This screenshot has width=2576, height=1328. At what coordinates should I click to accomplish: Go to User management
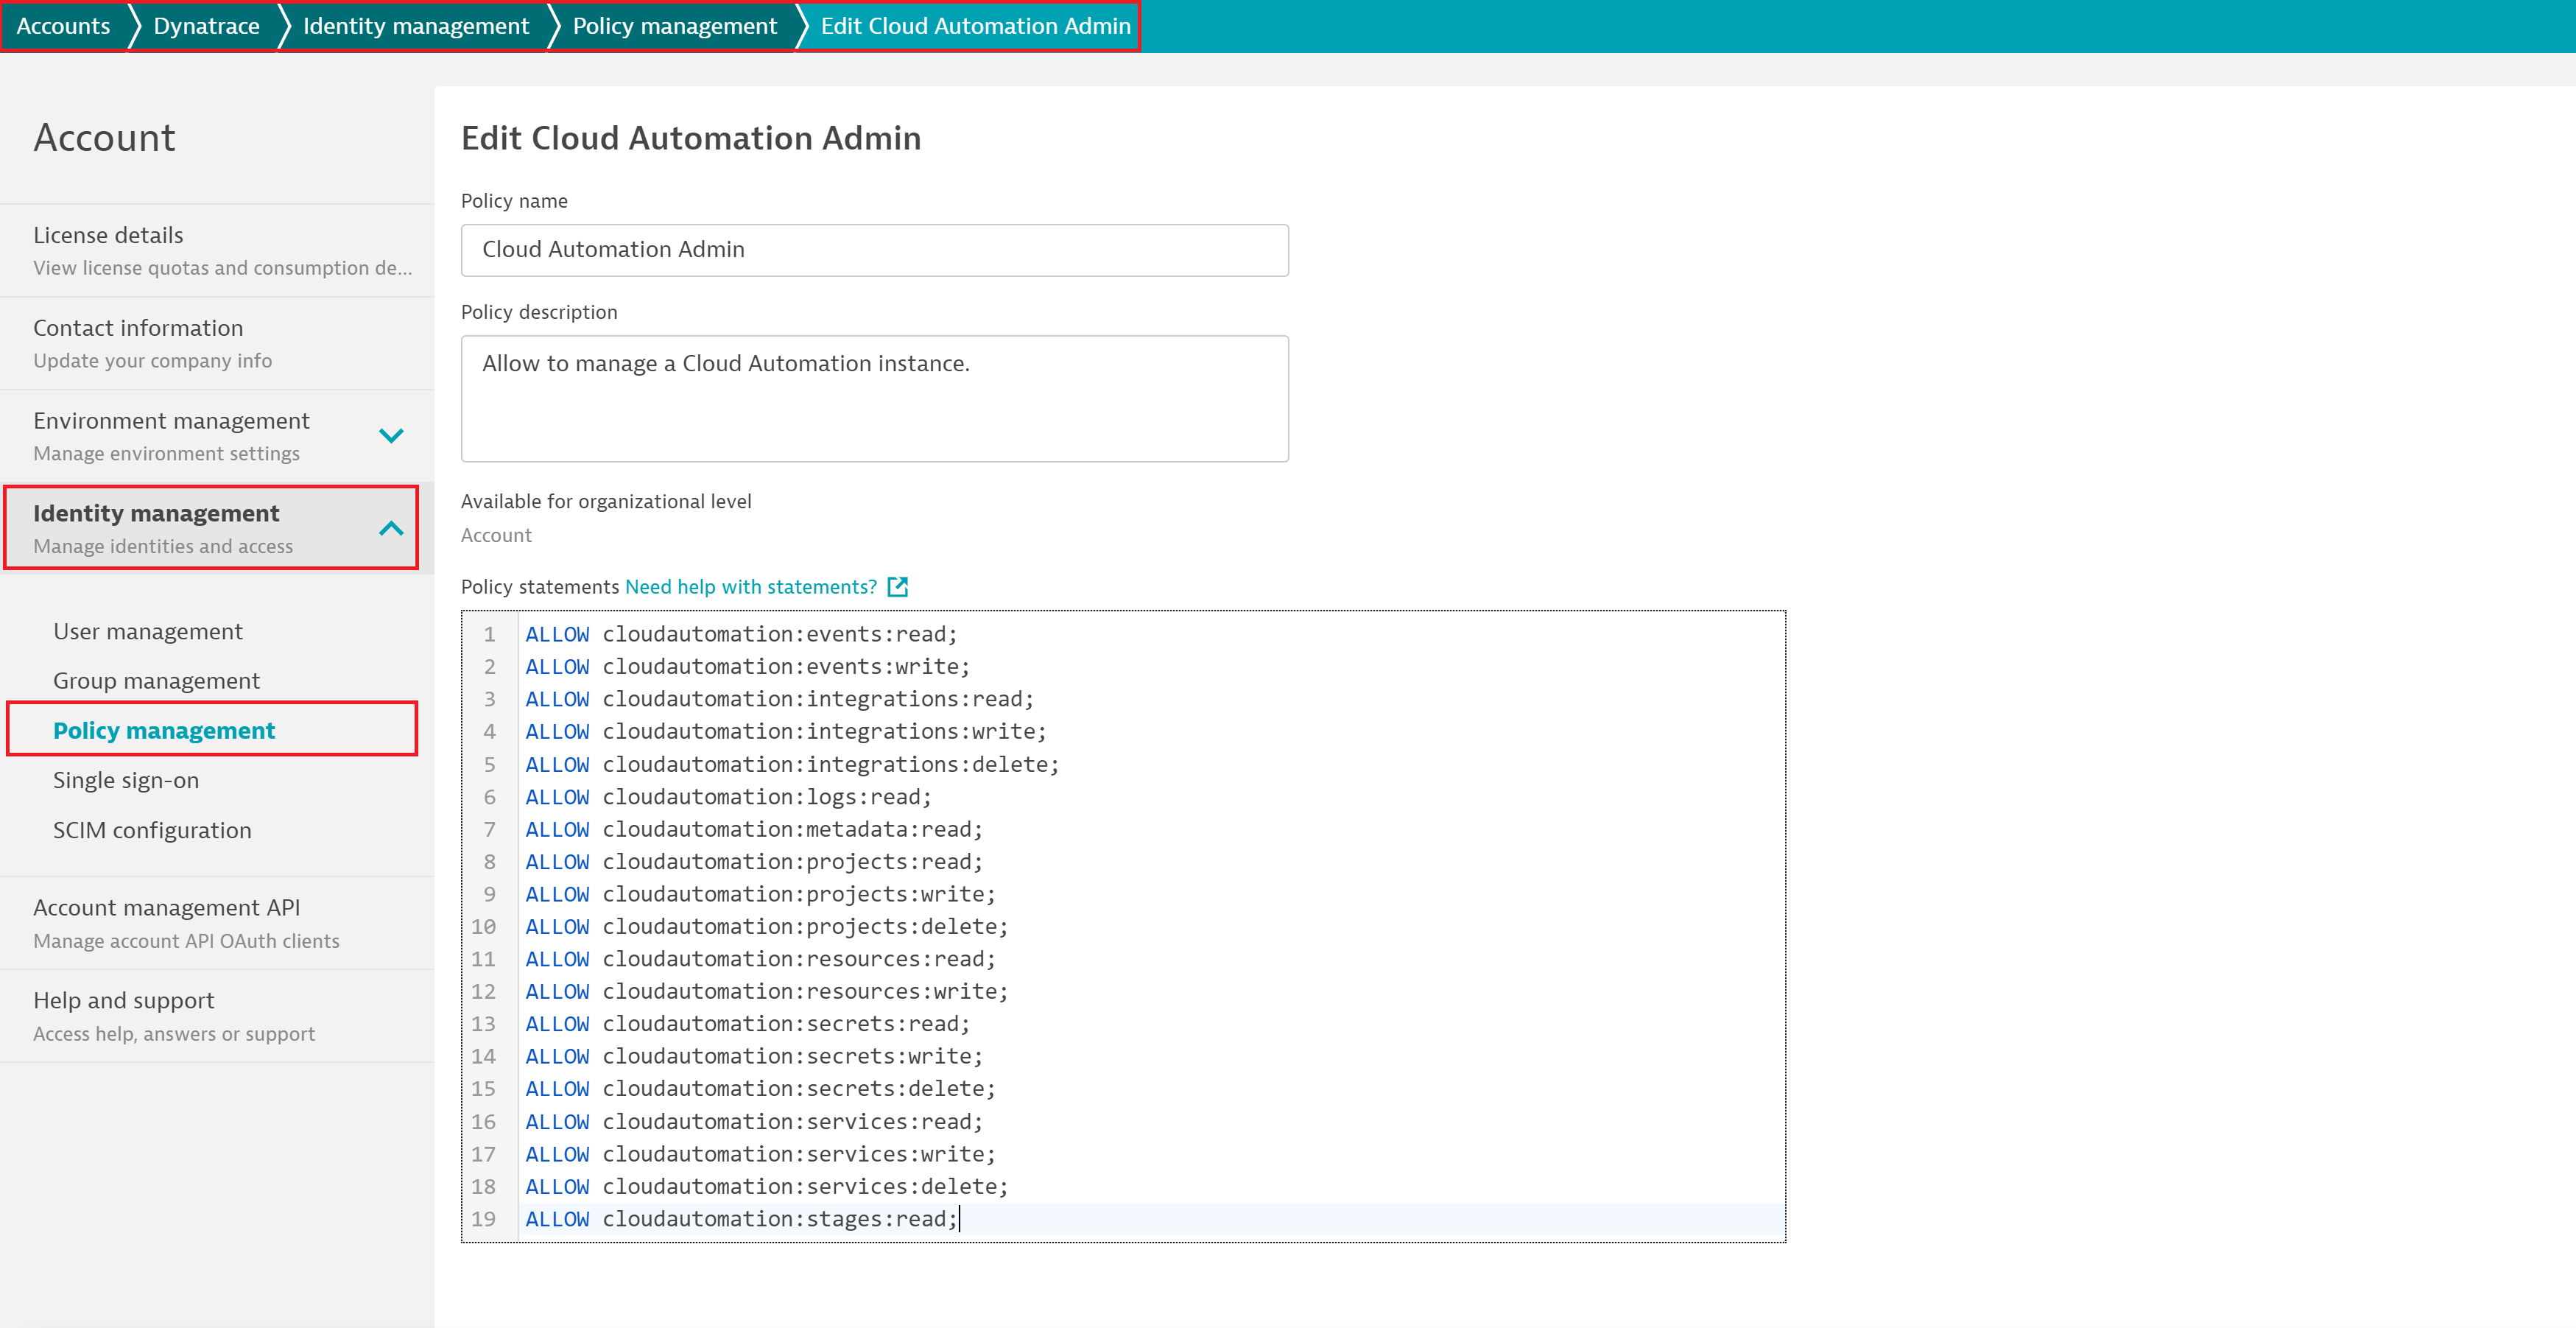(147, 631)
